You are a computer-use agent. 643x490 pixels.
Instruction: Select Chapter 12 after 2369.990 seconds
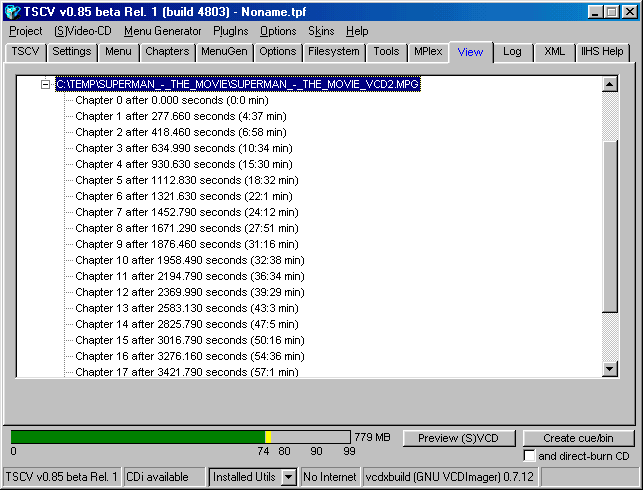[x=190, y=292]
